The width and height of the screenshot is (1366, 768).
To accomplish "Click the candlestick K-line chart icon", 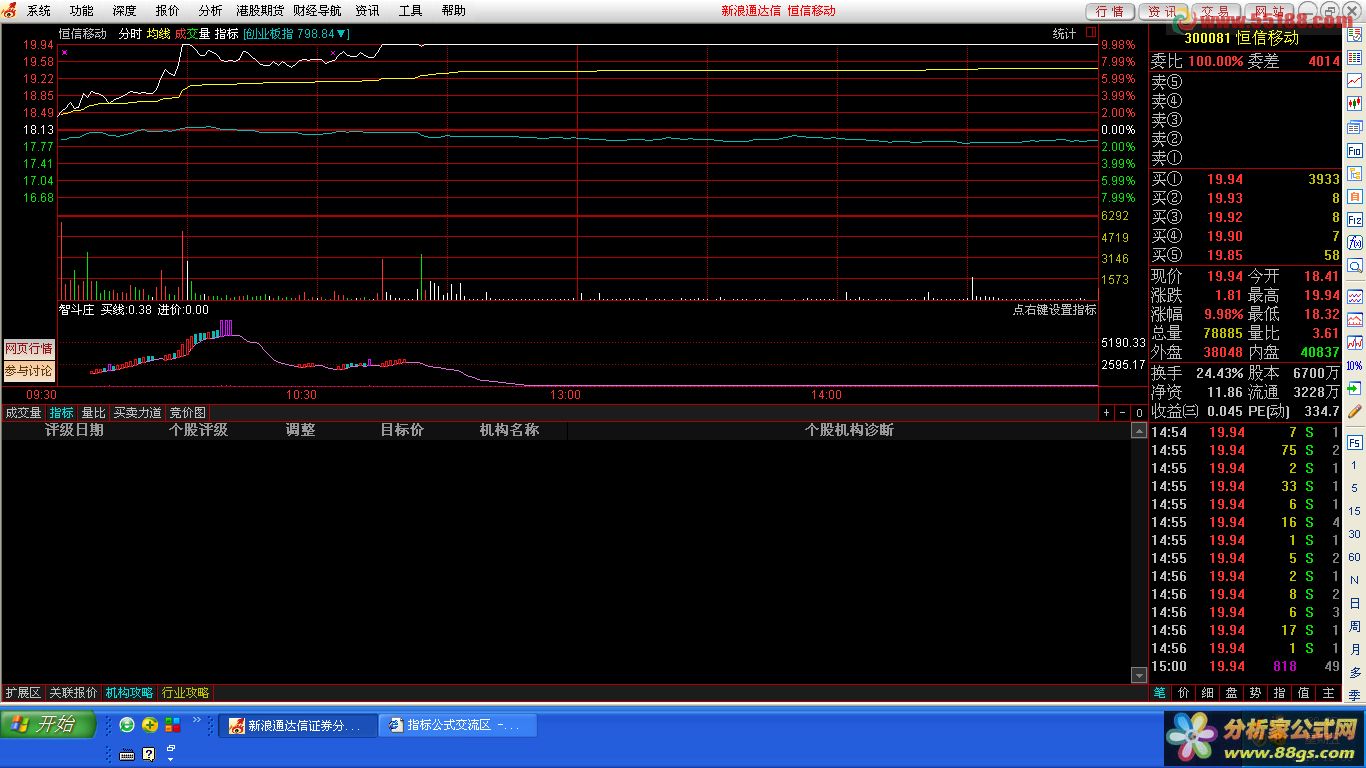I will (1355, 104).
